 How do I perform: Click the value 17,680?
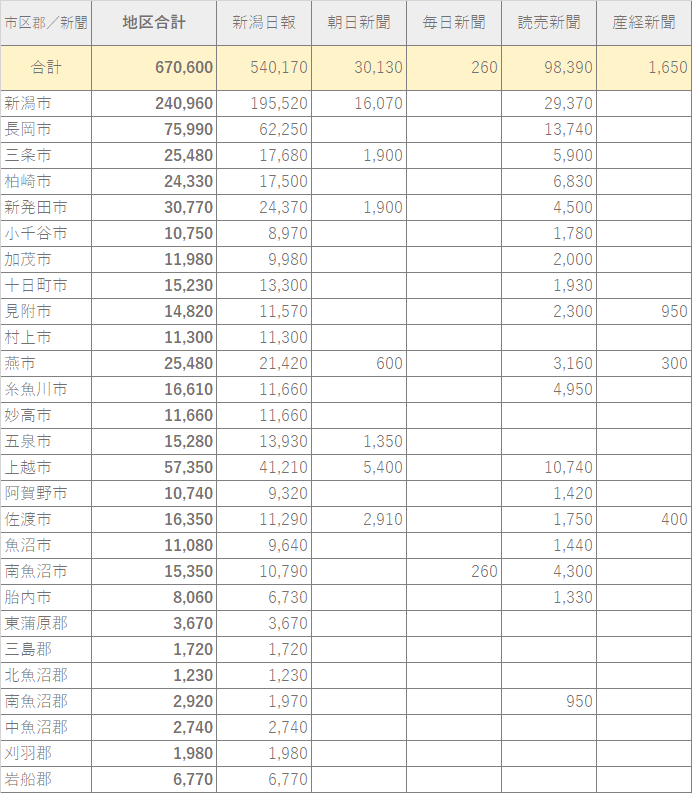pyautogui.click(x=283, y=155)
